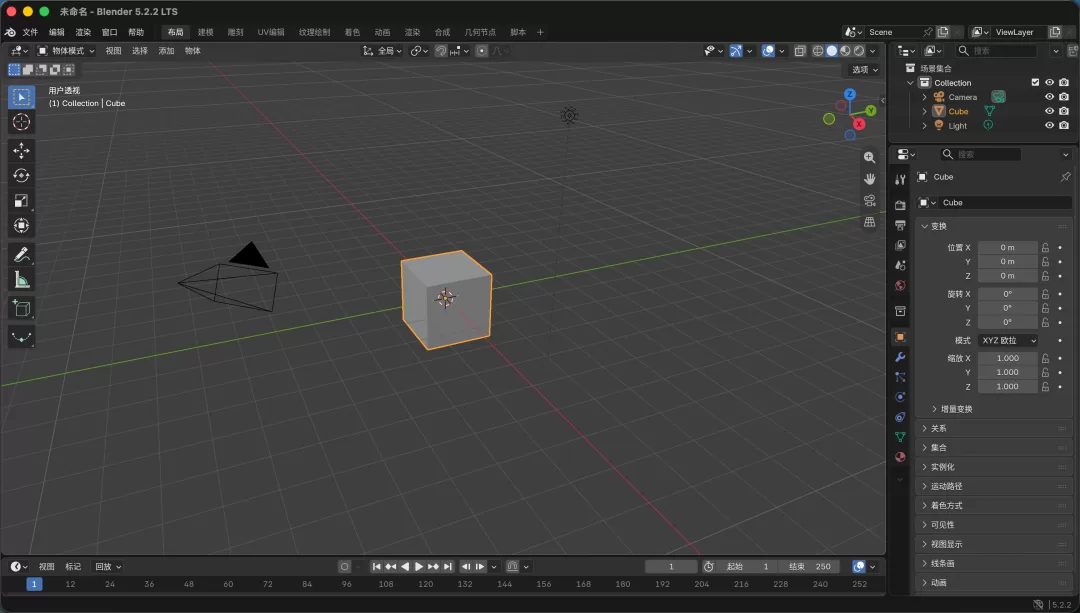Click the viewport zoom magnifier icon

(869, 158)
